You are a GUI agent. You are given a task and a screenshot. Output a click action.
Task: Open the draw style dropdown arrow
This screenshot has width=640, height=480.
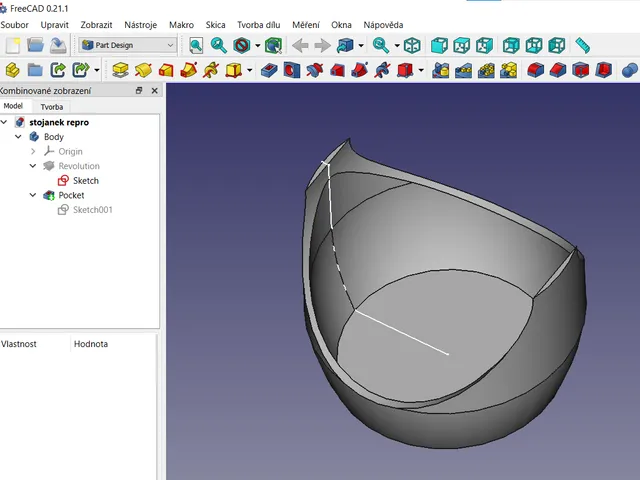tap(258, 45)
